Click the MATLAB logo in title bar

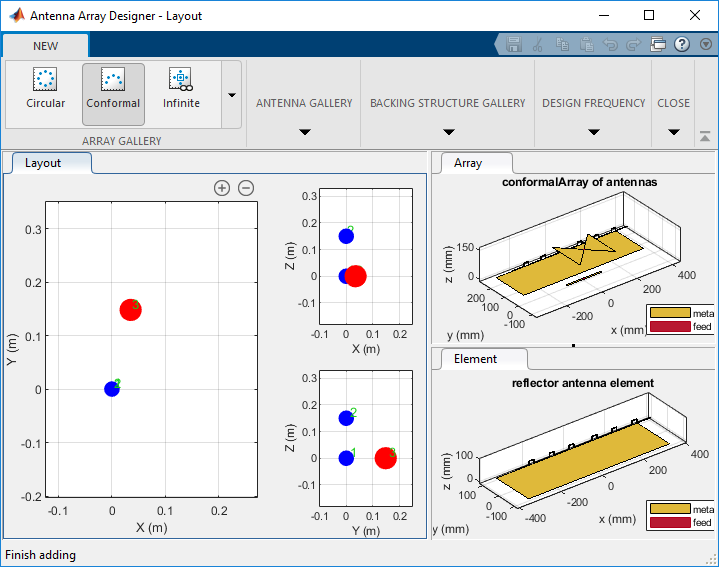click(x=17, y=16)
